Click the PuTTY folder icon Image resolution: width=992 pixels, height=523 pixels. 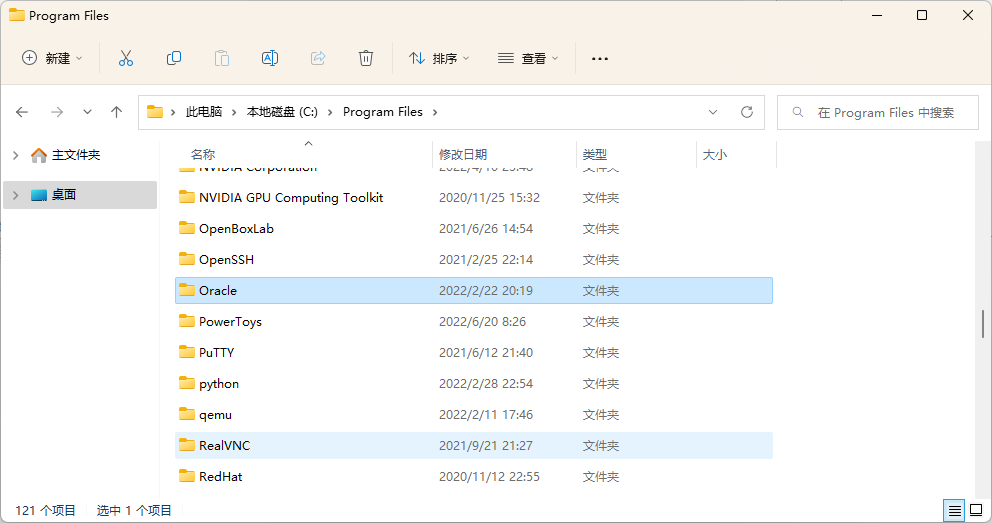coord(187,352)
